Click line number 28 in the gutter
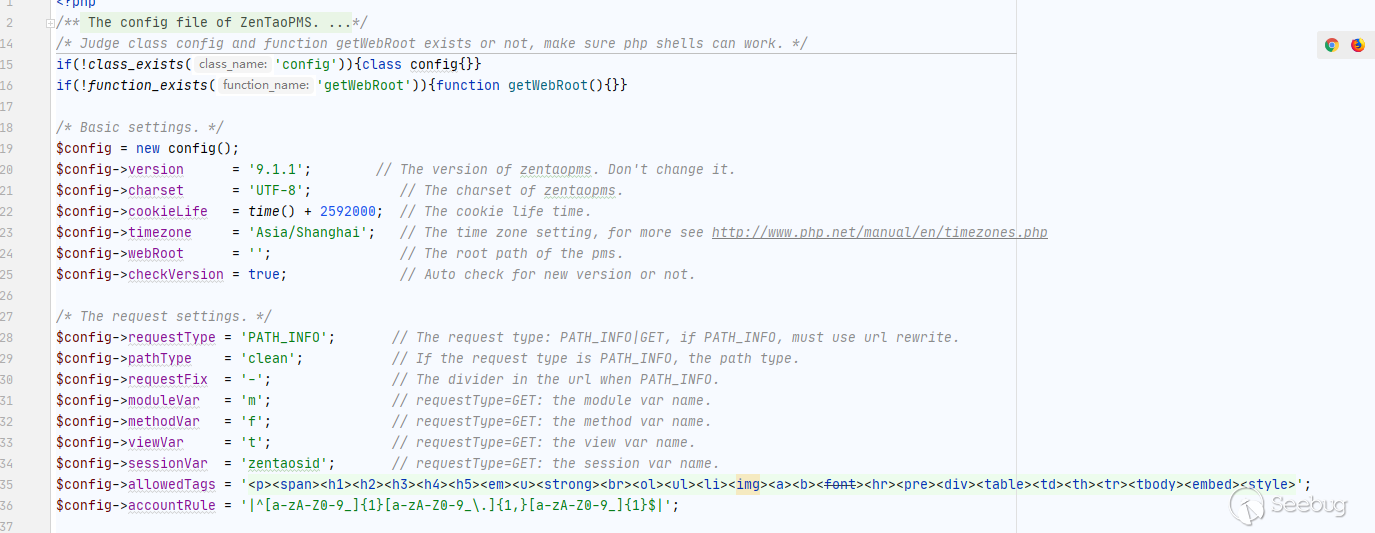This screenshot has width=1375, height=533. tap(7, 337)
